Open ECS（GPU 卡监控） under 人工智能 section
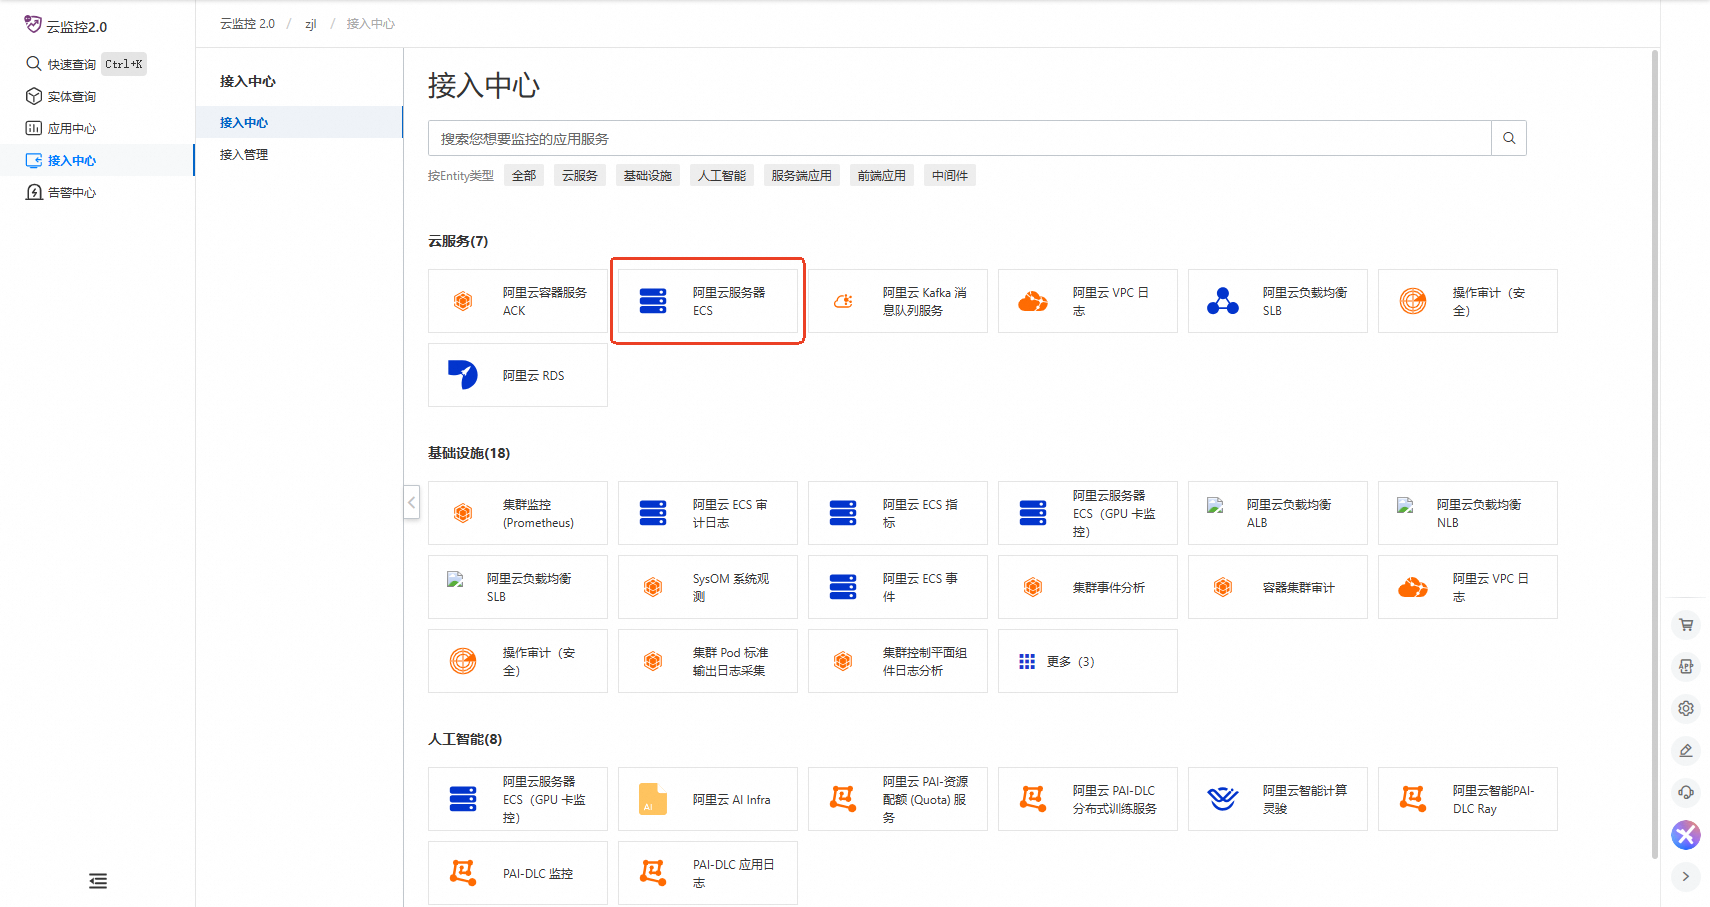This screenshot has width=1710, height=907. pyautogui.click(x=518, y=799)
